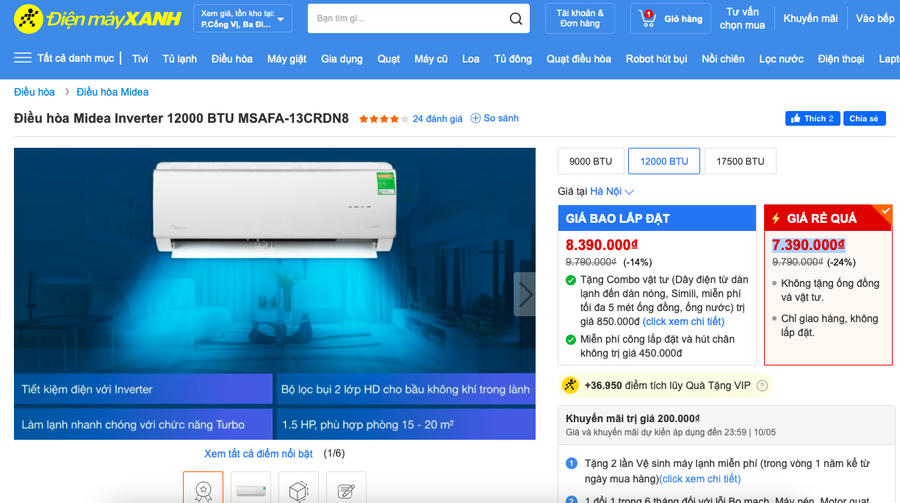
Task: Select the specifications note thumbnail
Action: tap(346, 487)
